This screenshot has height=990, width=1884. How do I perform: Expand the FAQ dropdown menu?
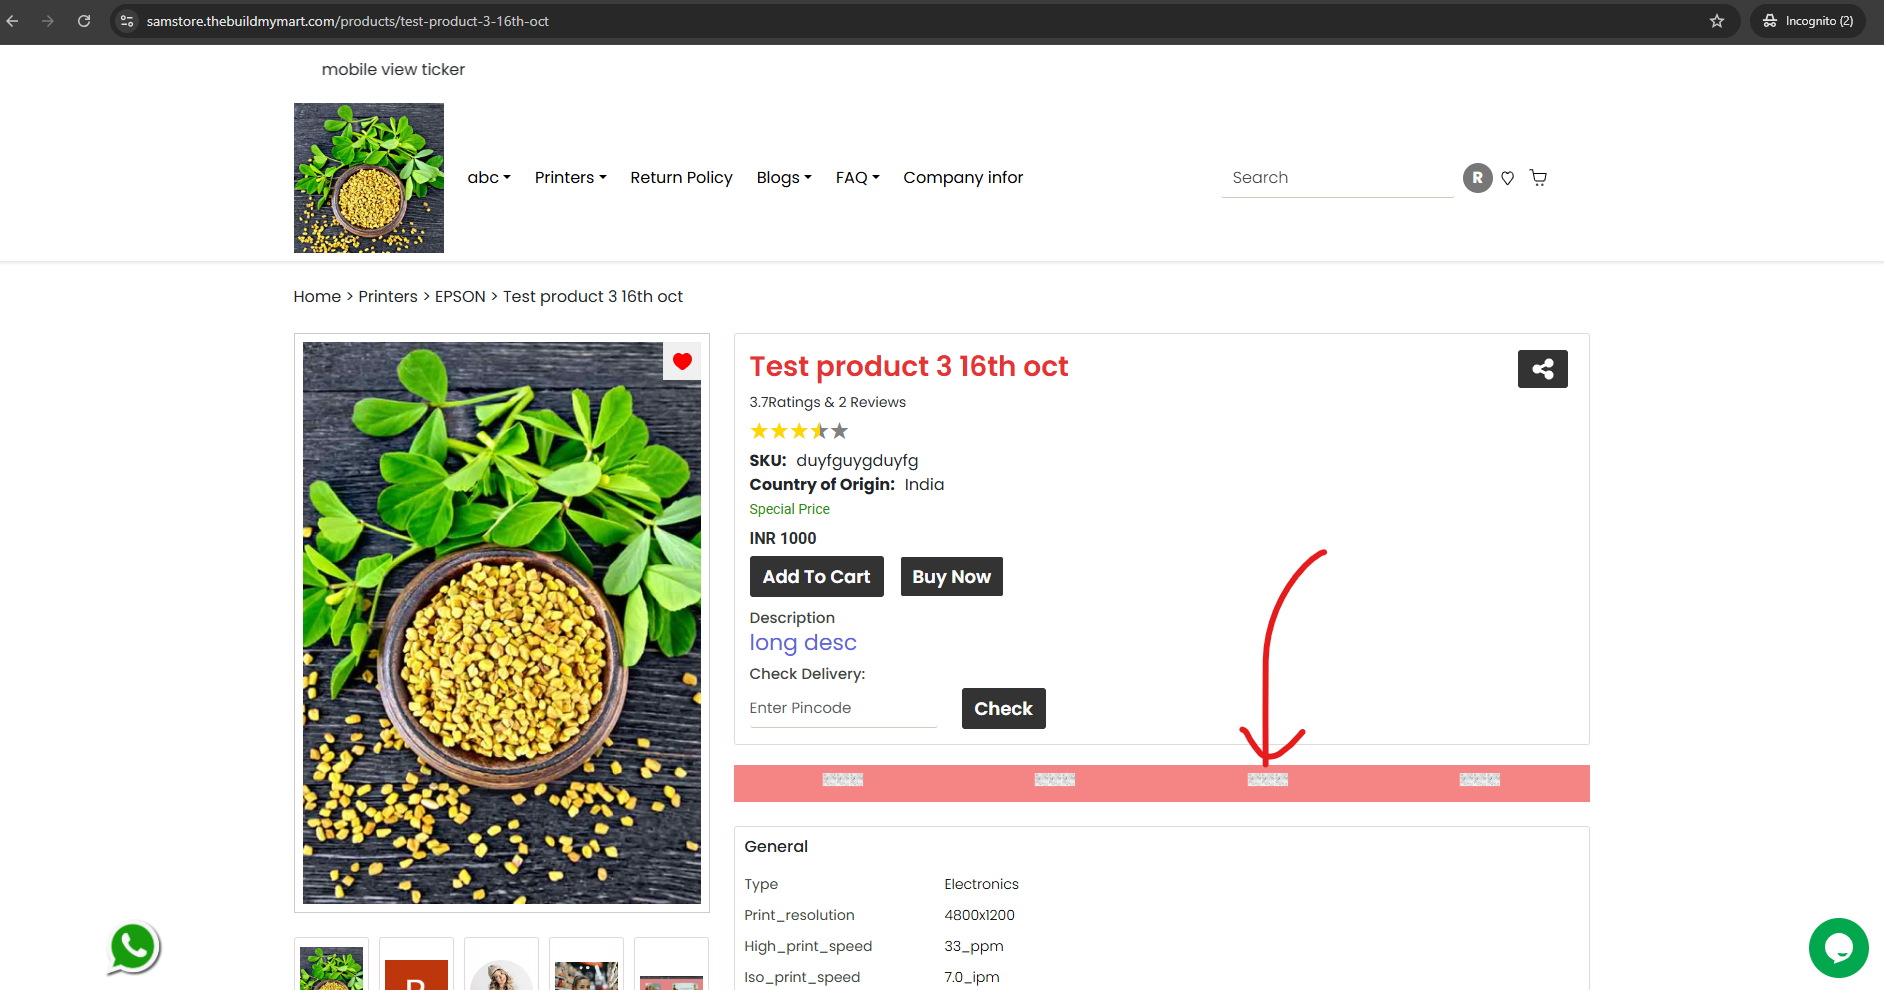coord(857,178)
